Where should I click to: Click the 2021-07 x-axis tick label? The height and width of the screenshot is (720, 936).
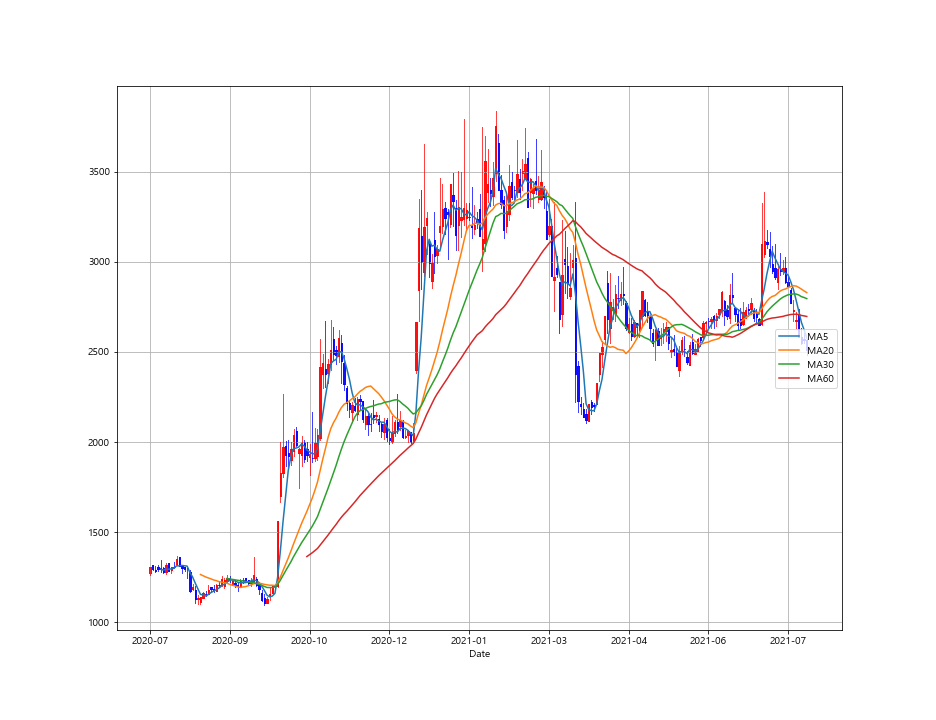pyautogui.click(x=789, y=641)
